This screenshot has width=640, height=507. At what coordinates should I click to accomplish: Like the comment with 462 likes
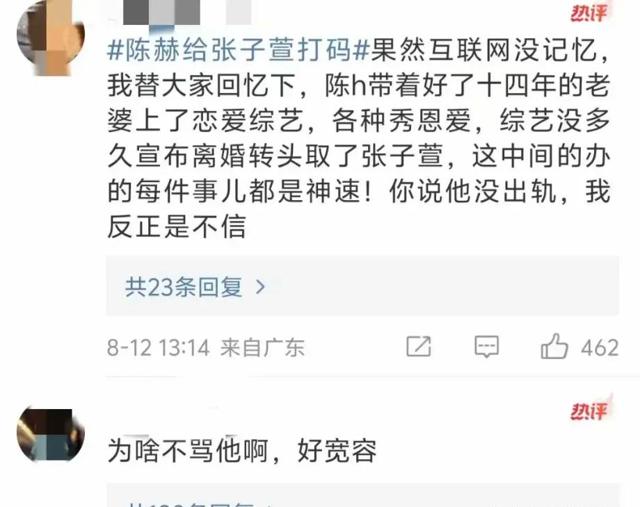coord(554,347)
